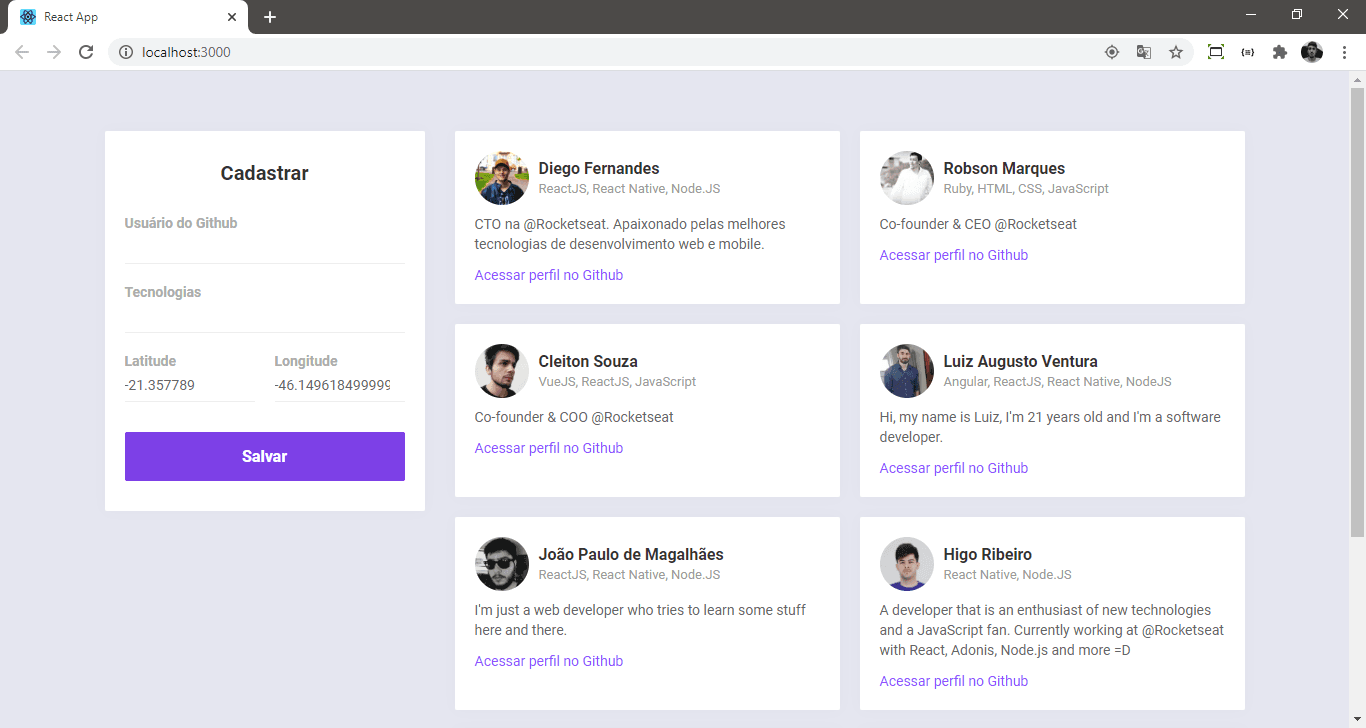Image resolution: width=1366 pixels, height=728 pixels.
Task: Click the screen capture extension icon
Action: 1216,51
